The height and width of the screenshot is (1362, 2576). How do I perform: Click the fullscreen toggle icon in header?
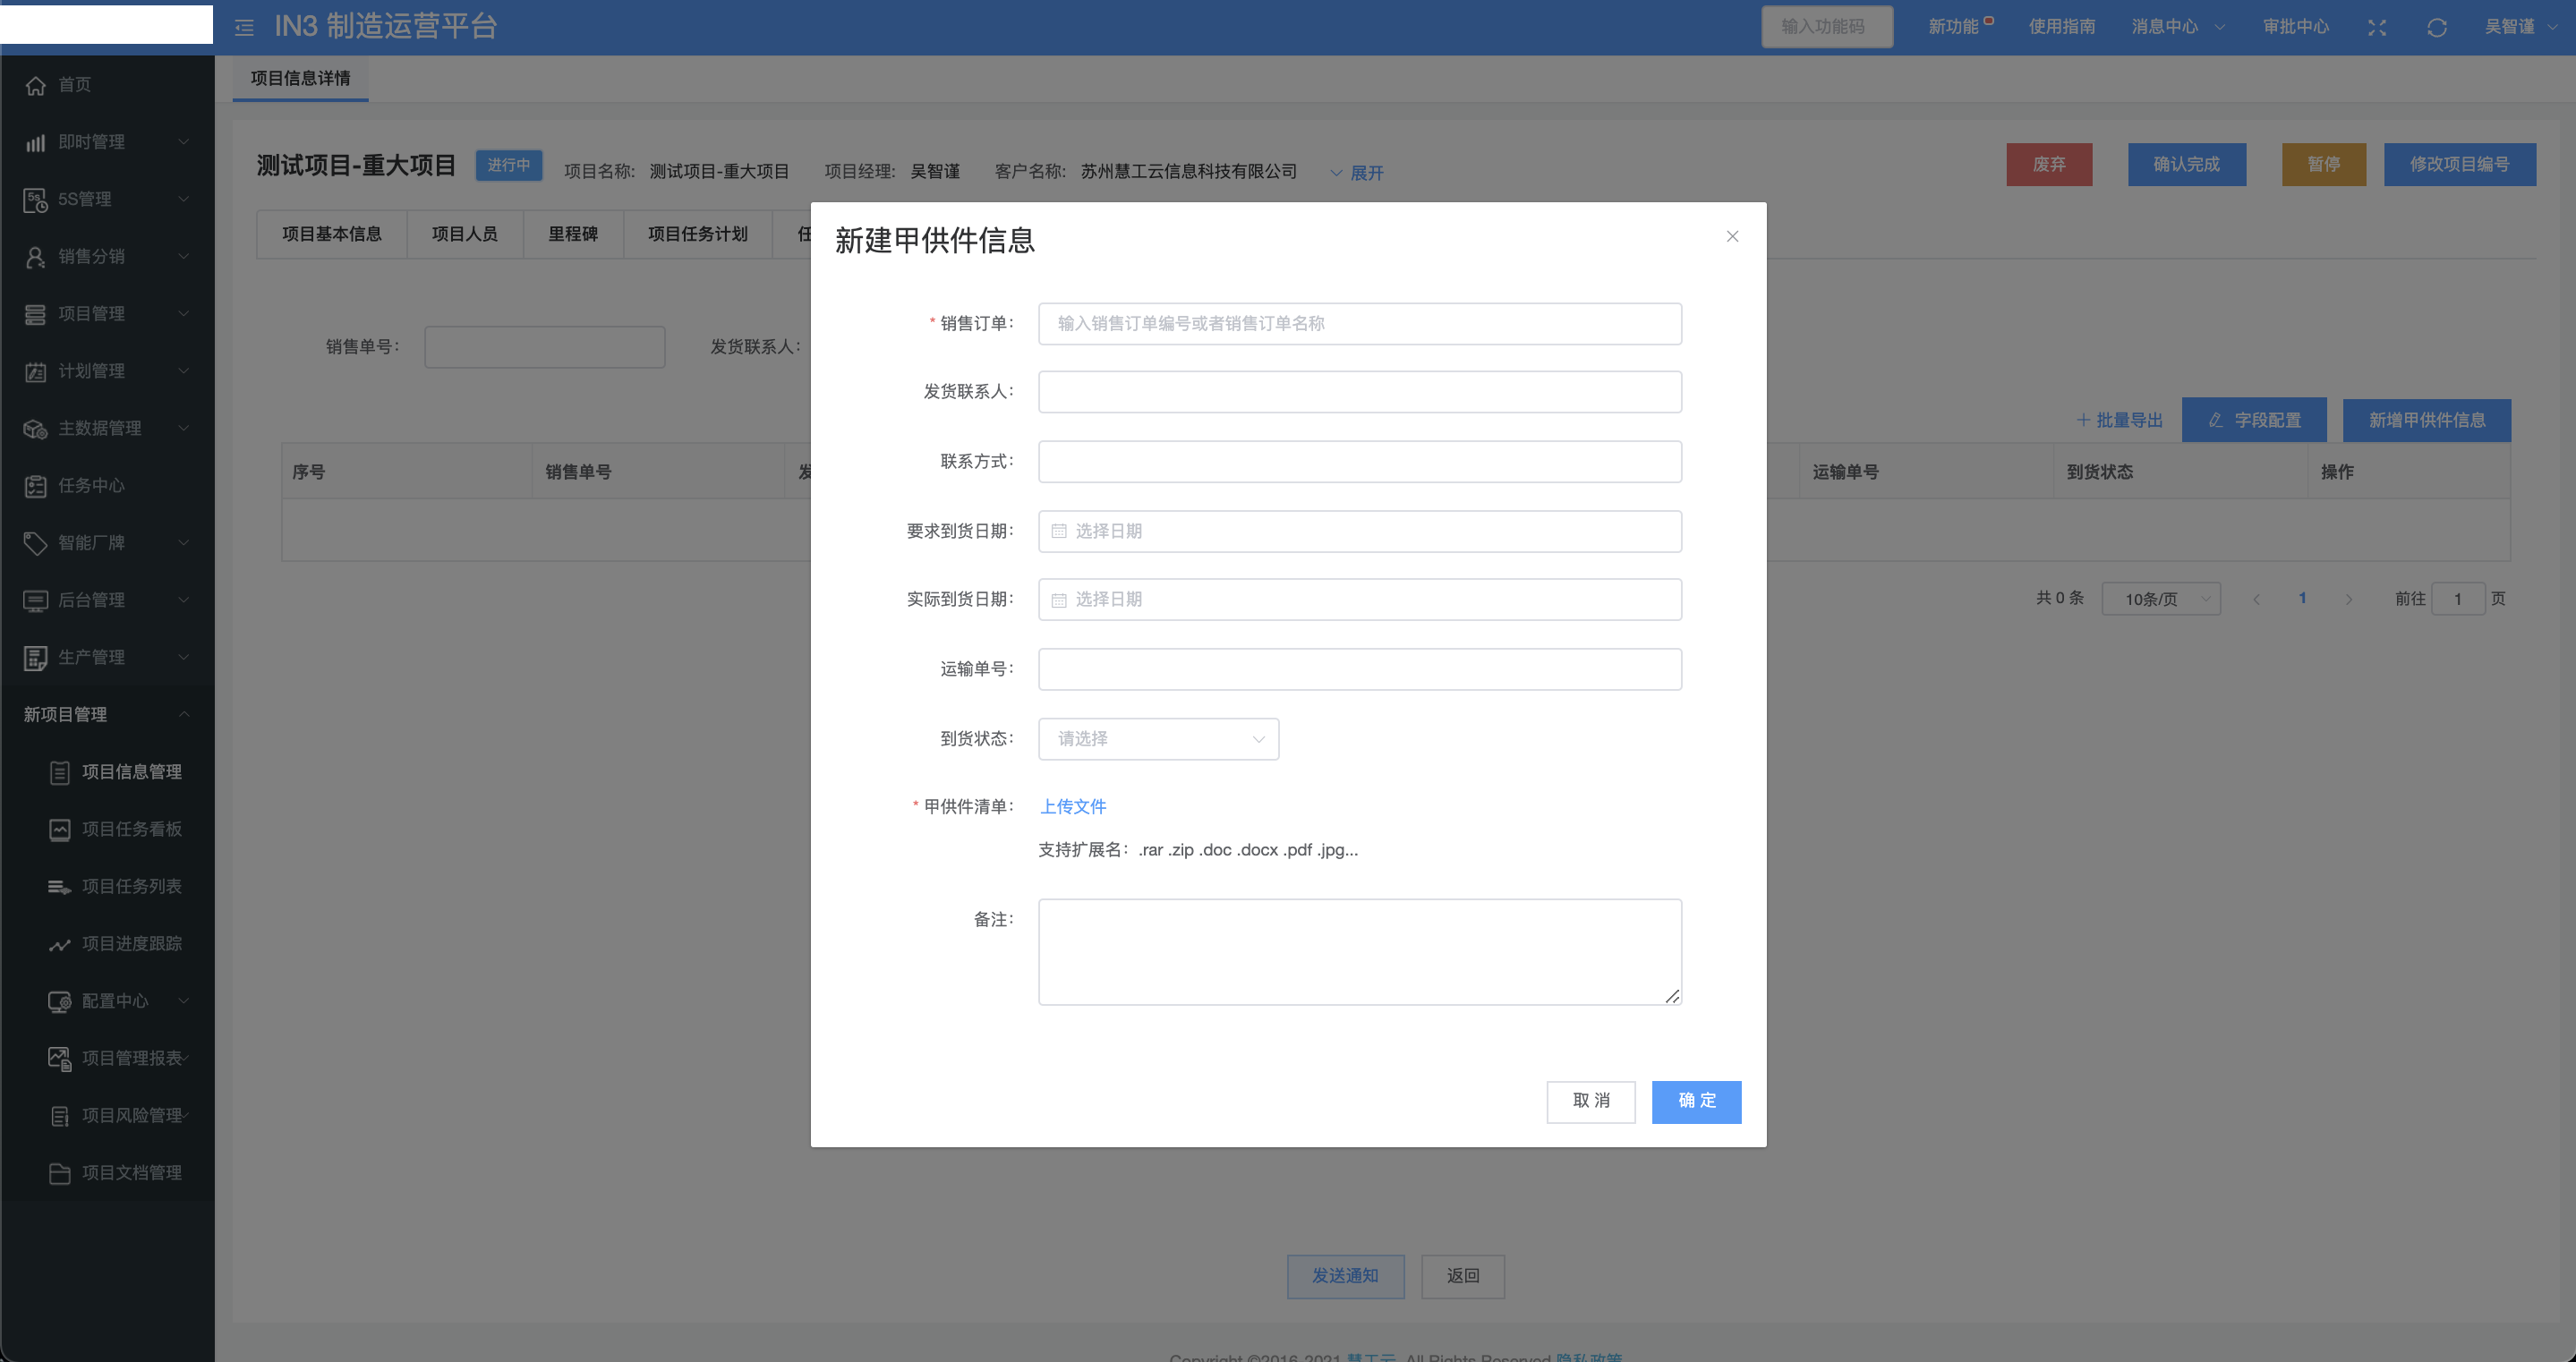(2377, 28)
